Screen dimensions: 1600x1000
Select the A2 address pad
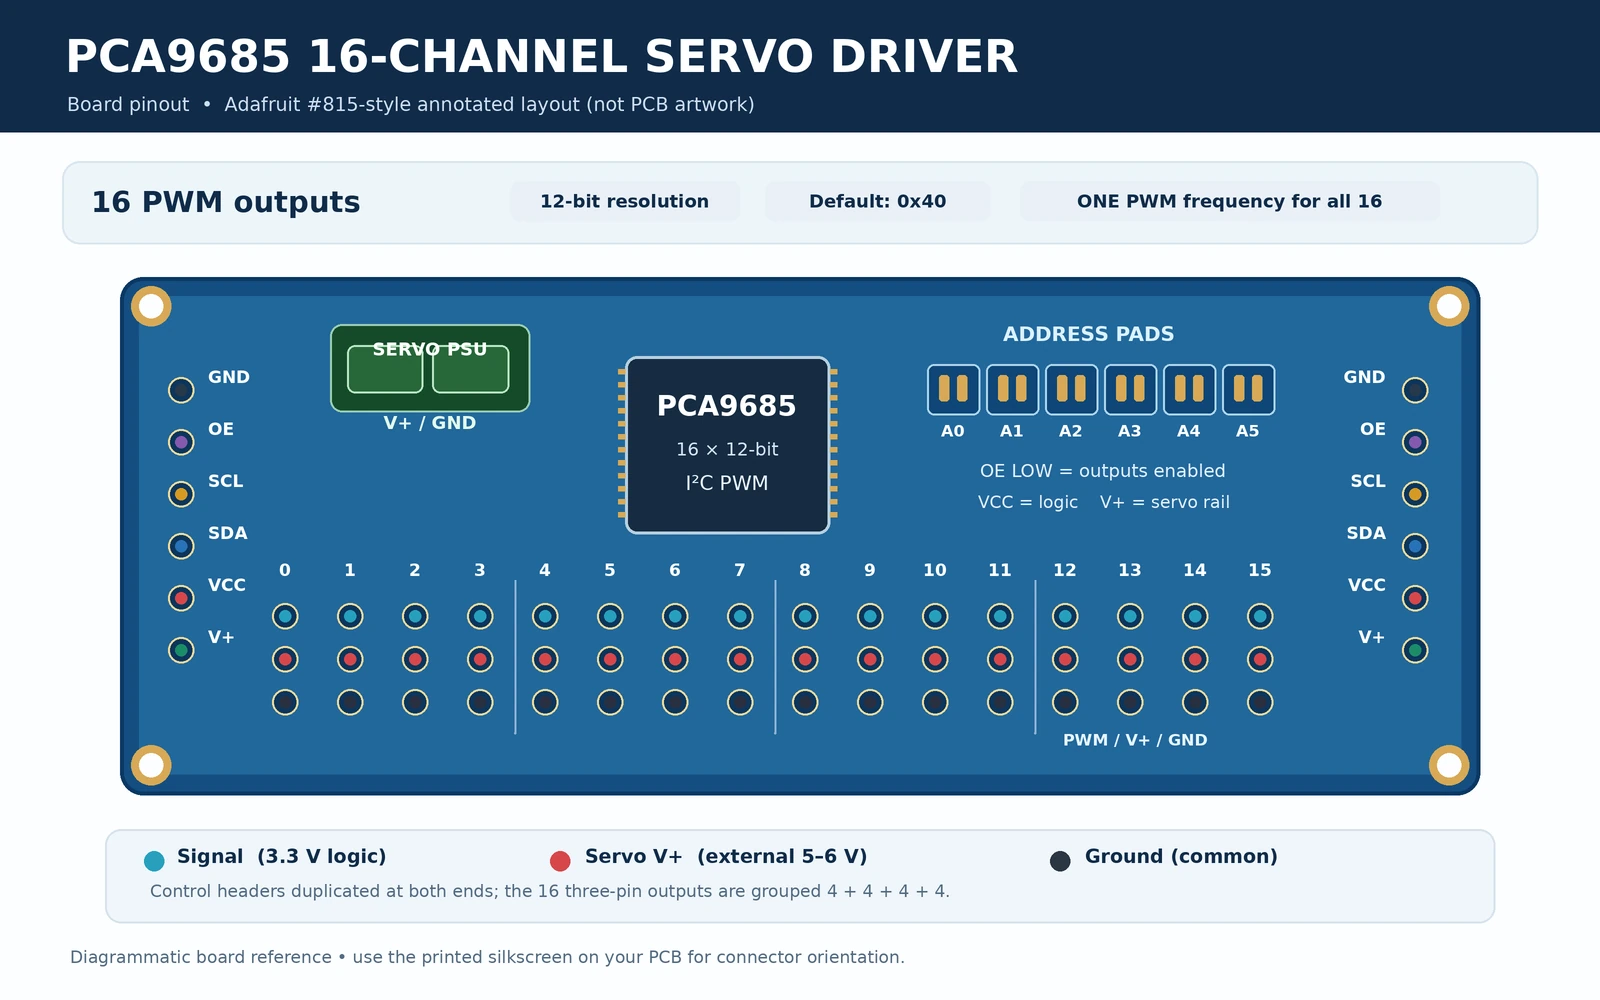coord(1071,389)
